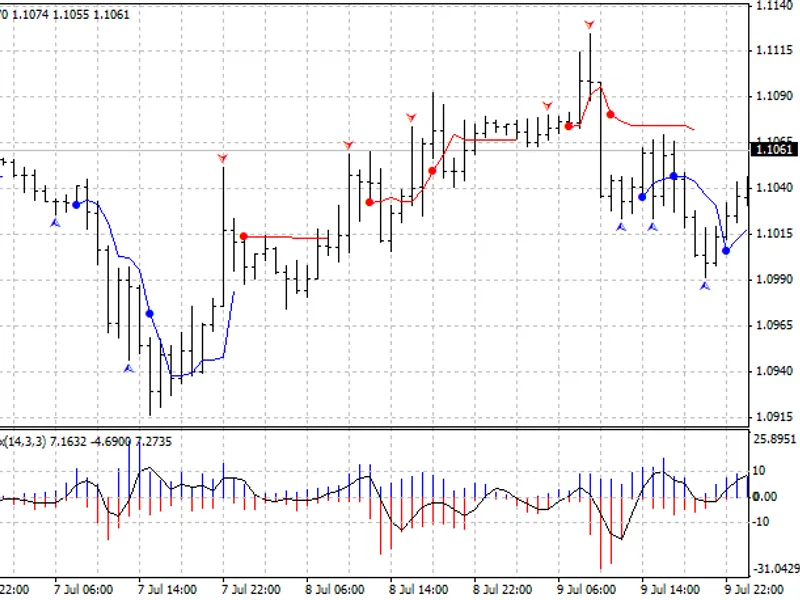Screen dimensions: 800x600
Task: Select blue dot at top of the 9 Jul blue curve
Action: [x=673, y=176]
